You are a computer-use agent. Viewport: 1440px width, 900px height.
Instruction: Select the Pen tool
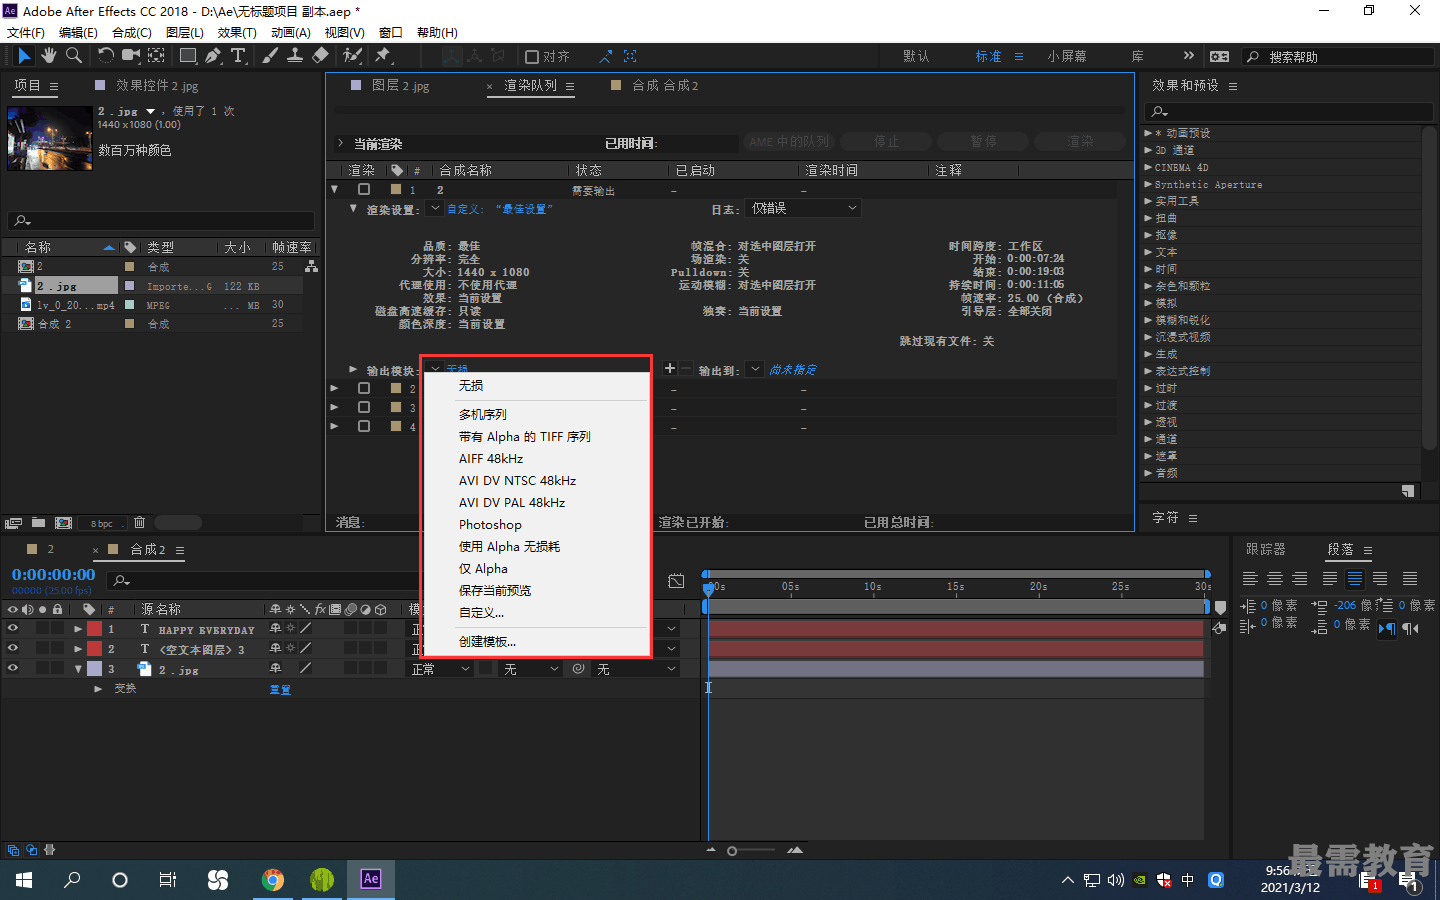point(212,56)
